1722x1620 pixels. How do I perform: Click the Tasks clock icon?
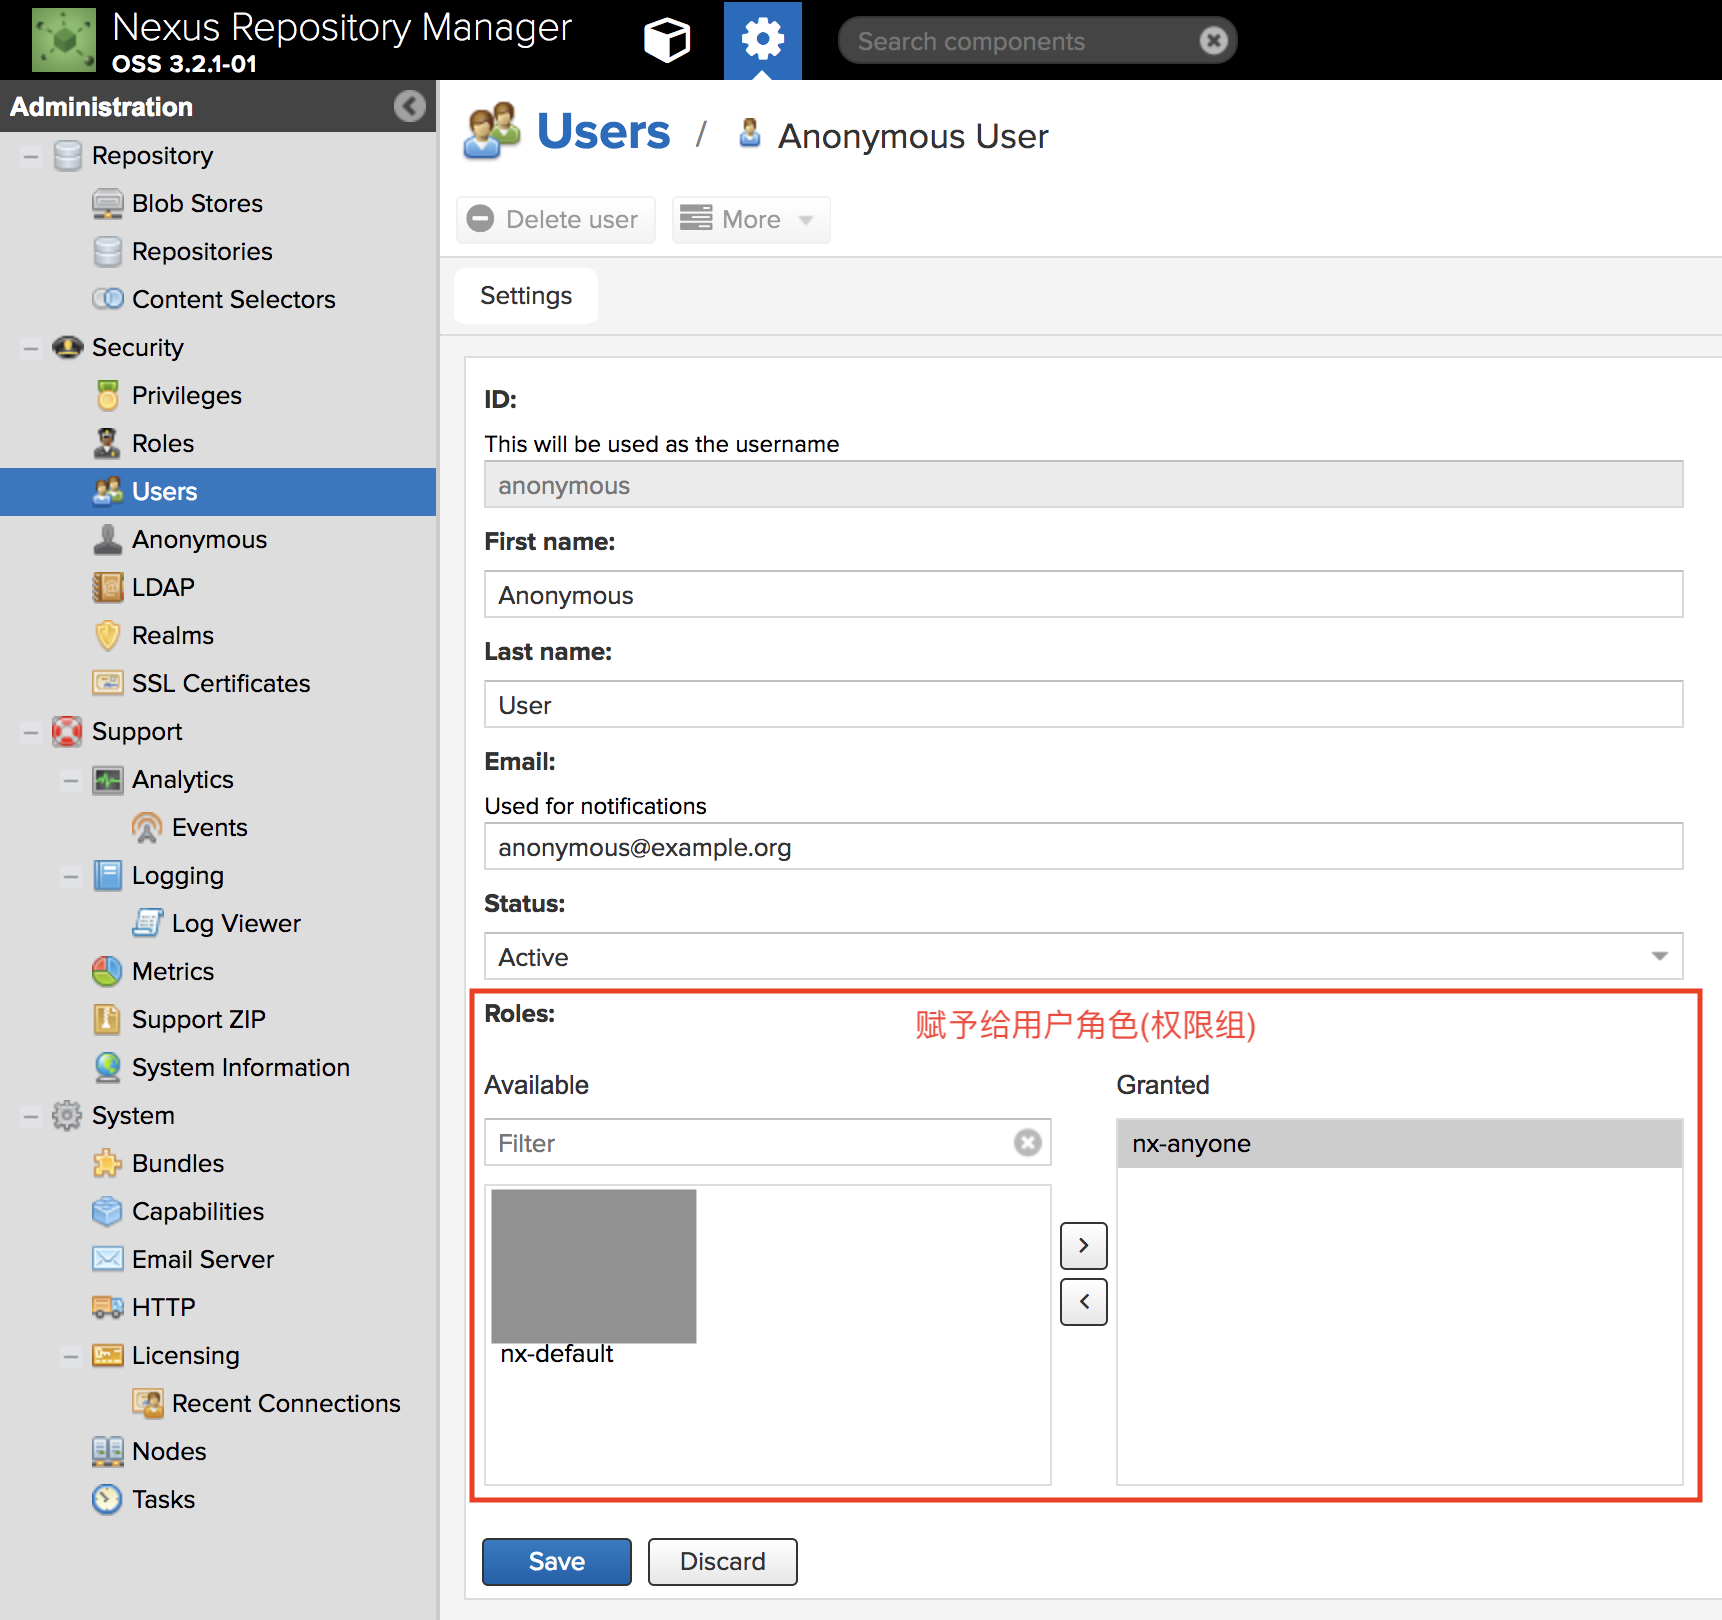107,1499
